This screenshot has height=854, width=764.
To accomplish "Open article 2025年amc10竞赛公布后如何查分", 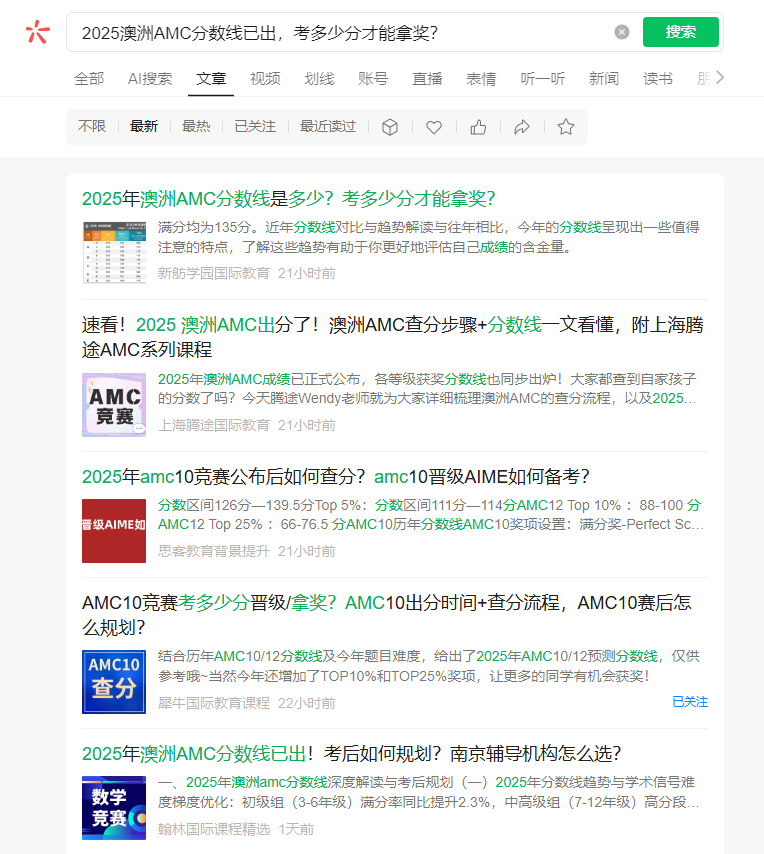I will point(335,477).
